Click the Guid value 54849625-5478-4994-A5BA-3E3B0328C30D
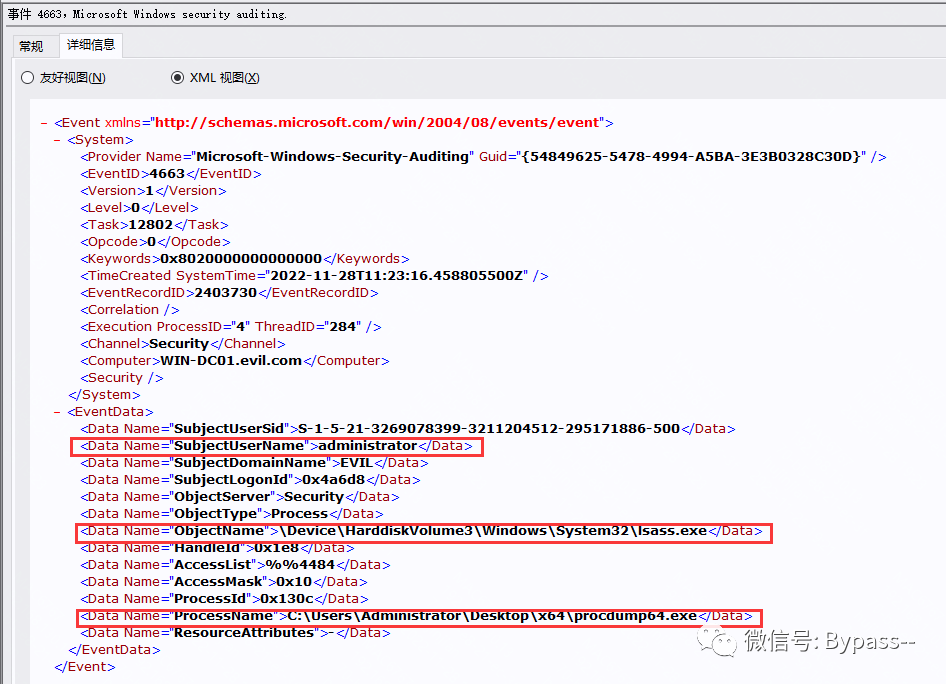The image size is (946, 684). (693, 157)
